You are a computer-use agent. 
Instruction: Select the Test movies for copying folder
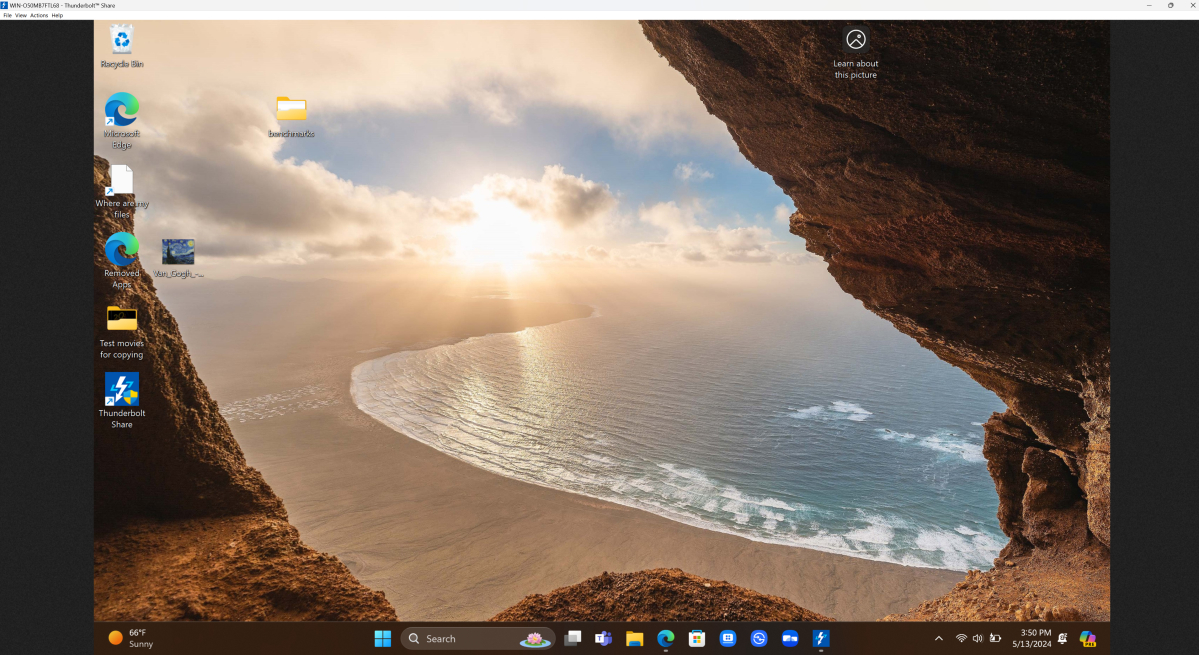click(122, 319)
